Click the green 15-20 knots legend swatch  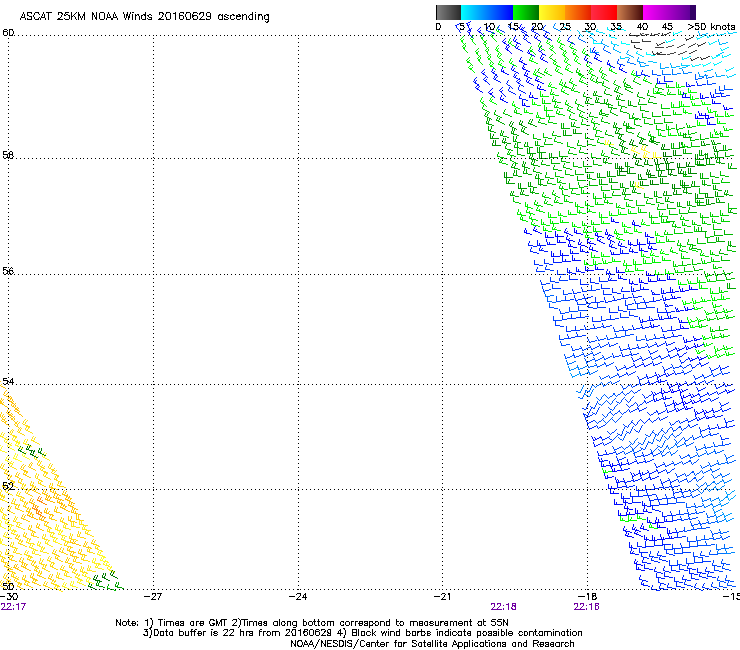coord(526,12)
